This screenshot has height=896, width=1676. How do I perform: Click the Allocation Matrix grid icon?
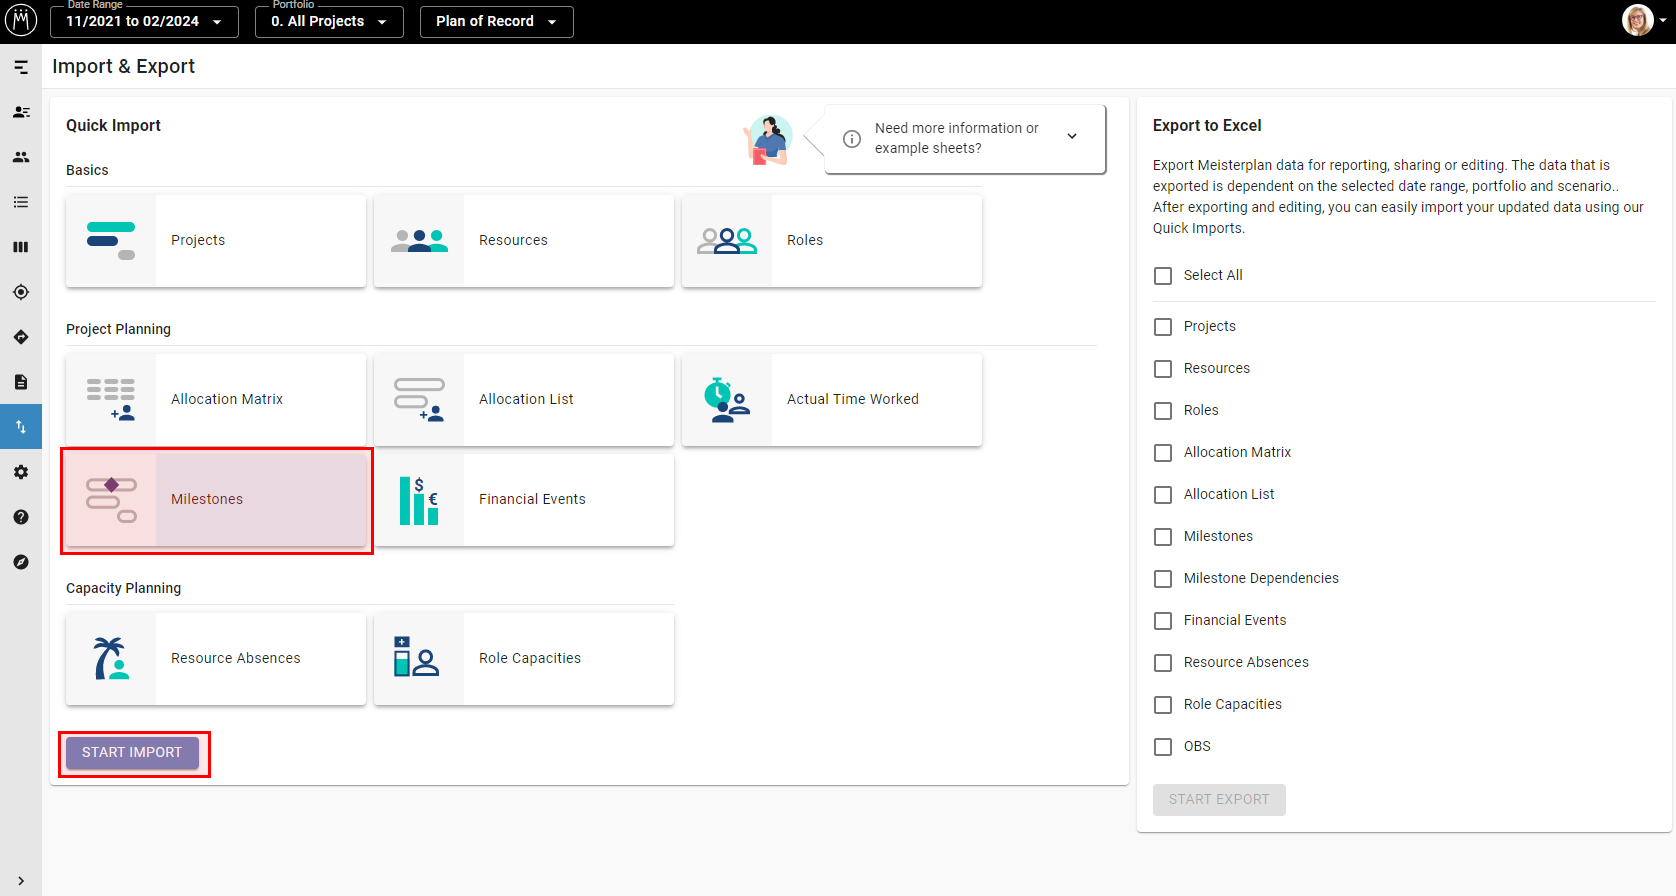click(x=111, y=400)
